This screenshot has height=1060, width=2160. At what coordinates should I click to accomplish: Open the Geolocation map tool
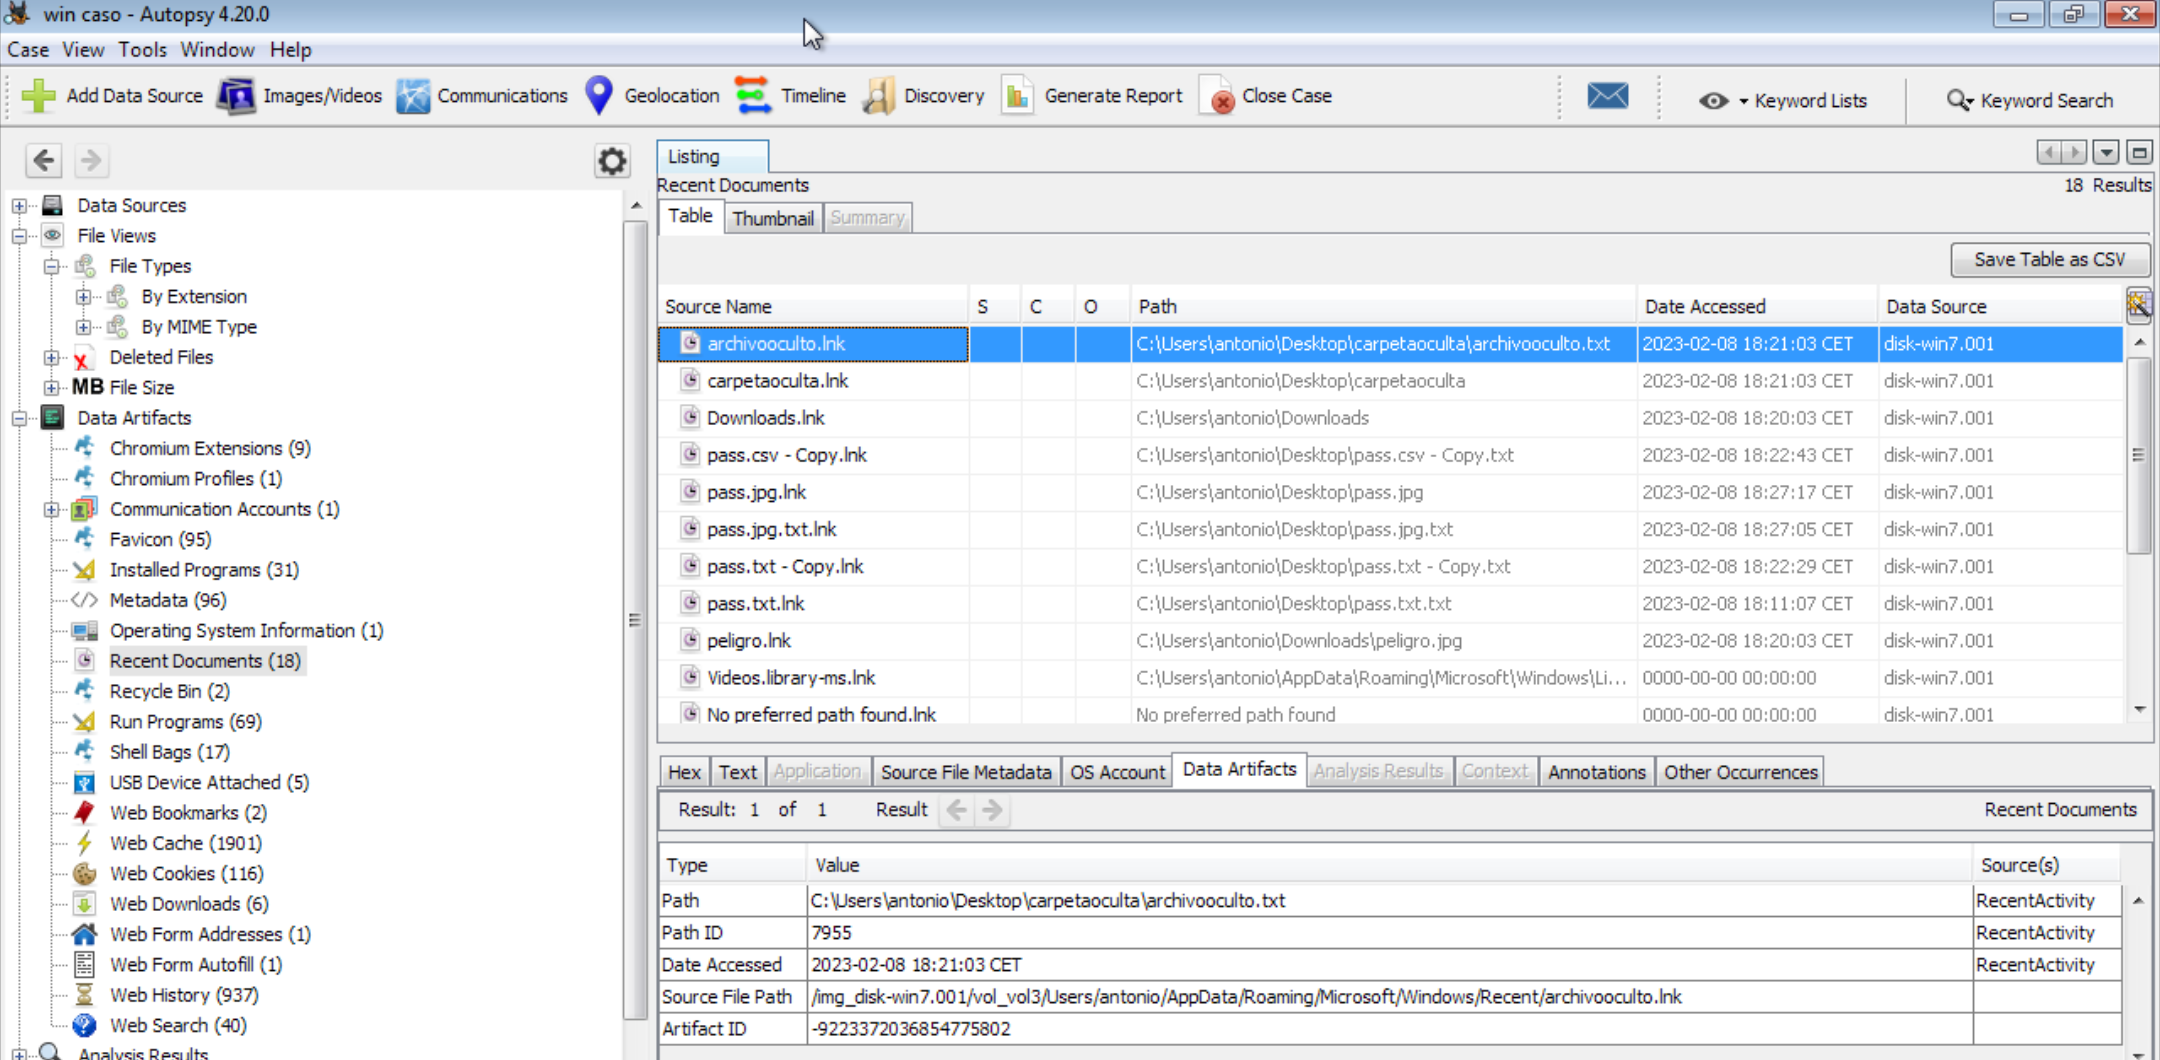(652, 96)
